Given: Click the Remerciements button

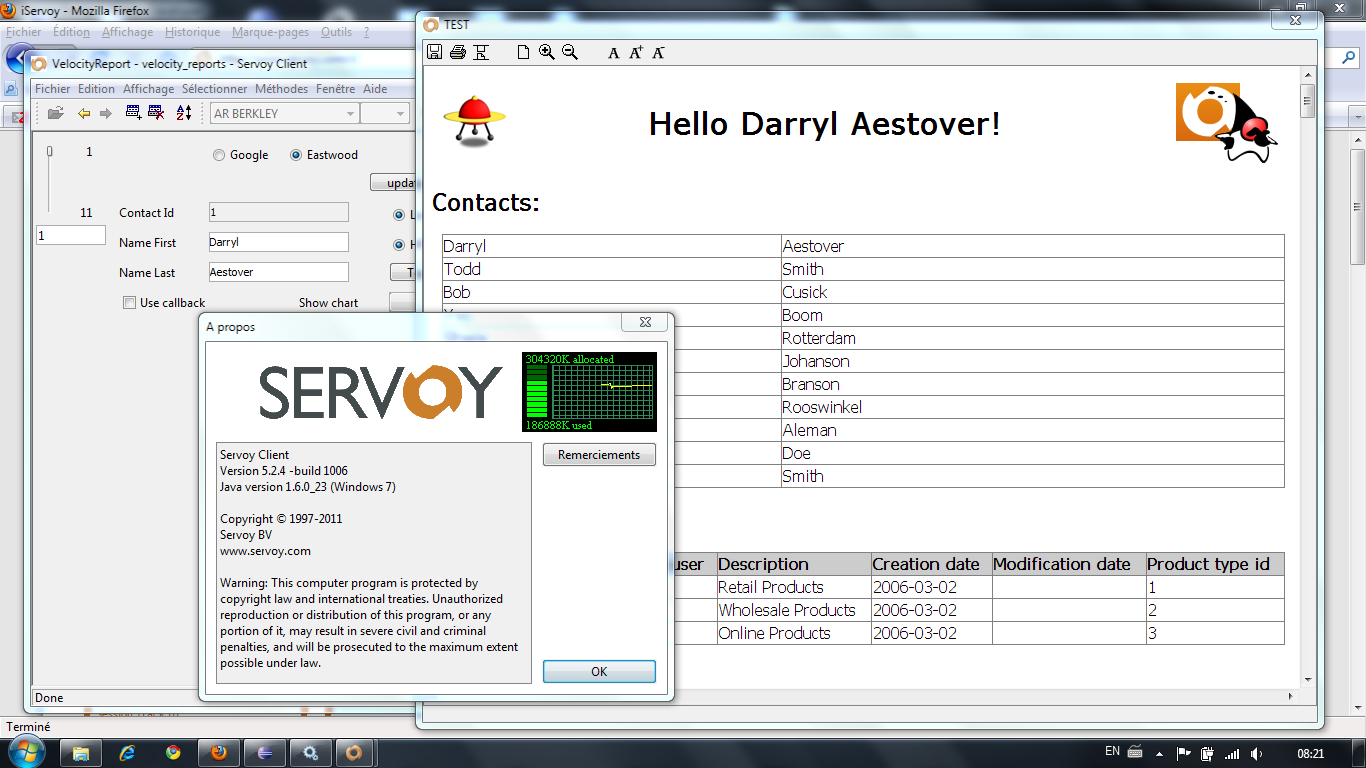Looking at the screenshot, I should pos(599,455).
